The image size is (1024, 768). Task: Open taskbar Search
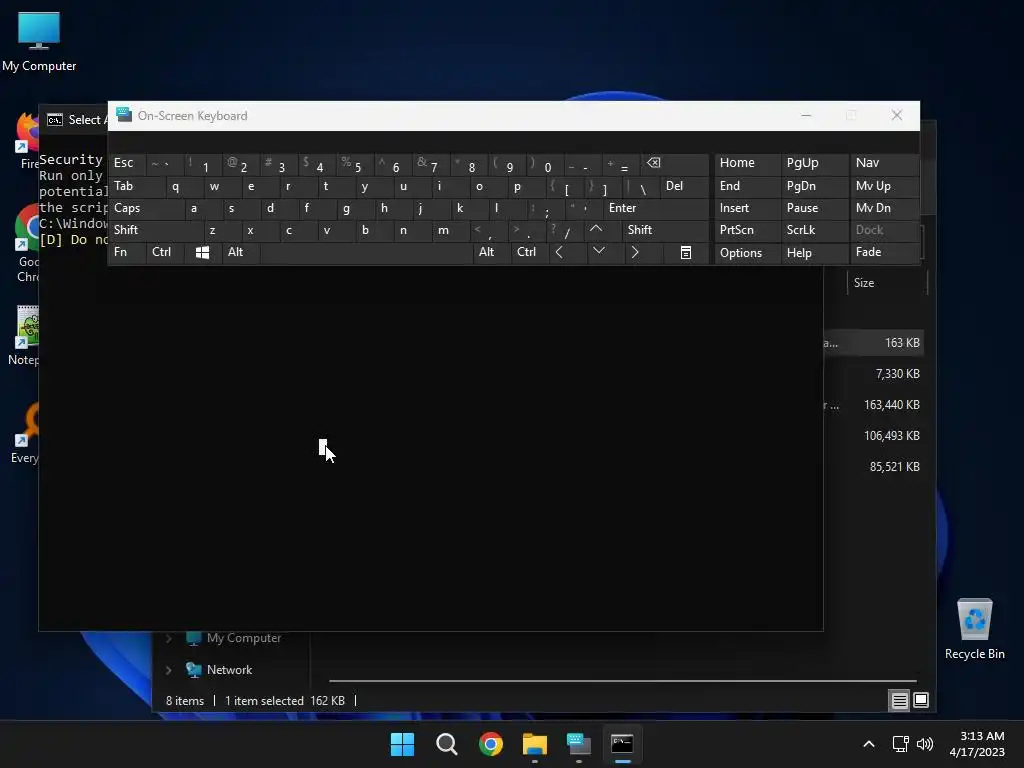pyautogui.click(x=447, y=744)
